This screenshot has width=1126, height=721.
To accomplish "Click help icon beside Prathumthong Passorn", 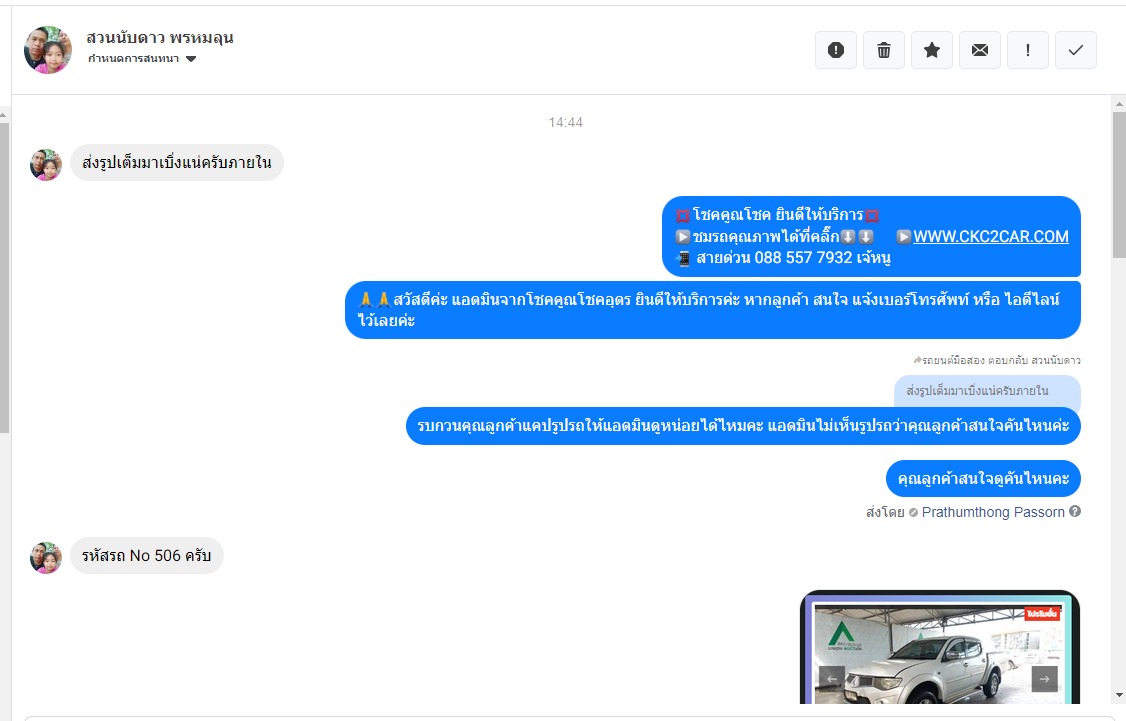I will 1075,511.
